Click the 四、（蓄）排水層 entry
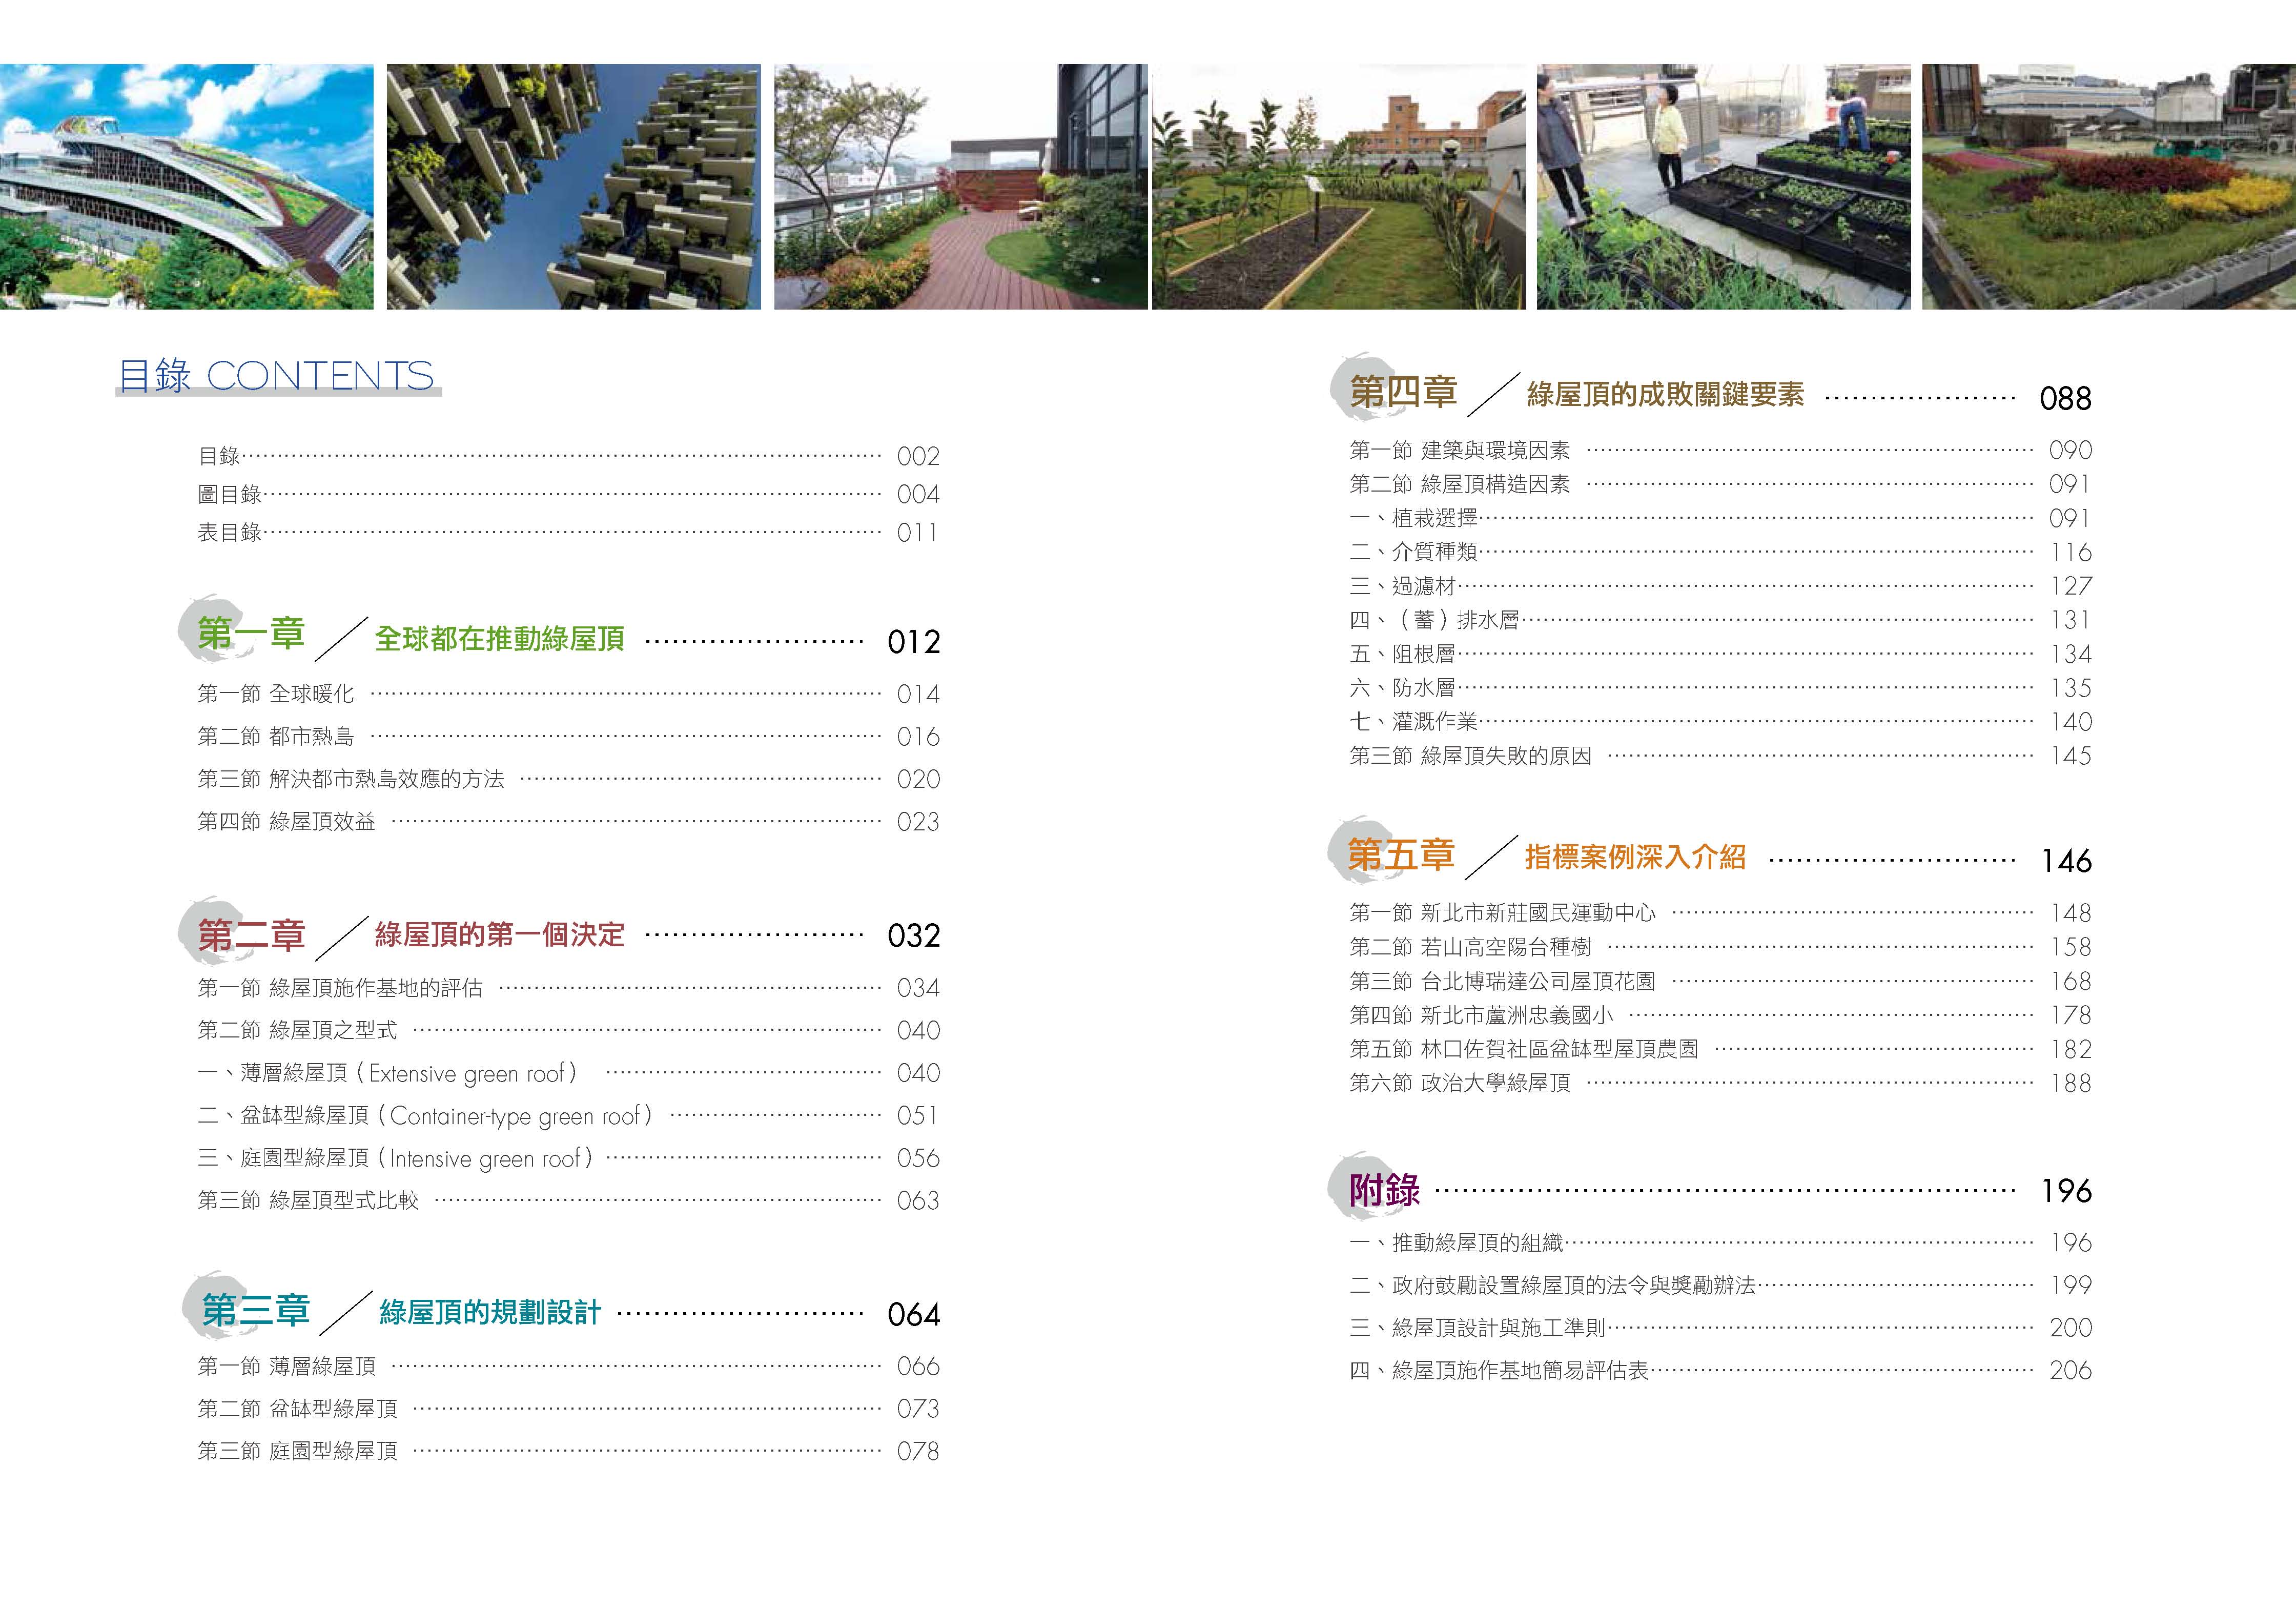2296x1610 pixels. (1720, 620)
